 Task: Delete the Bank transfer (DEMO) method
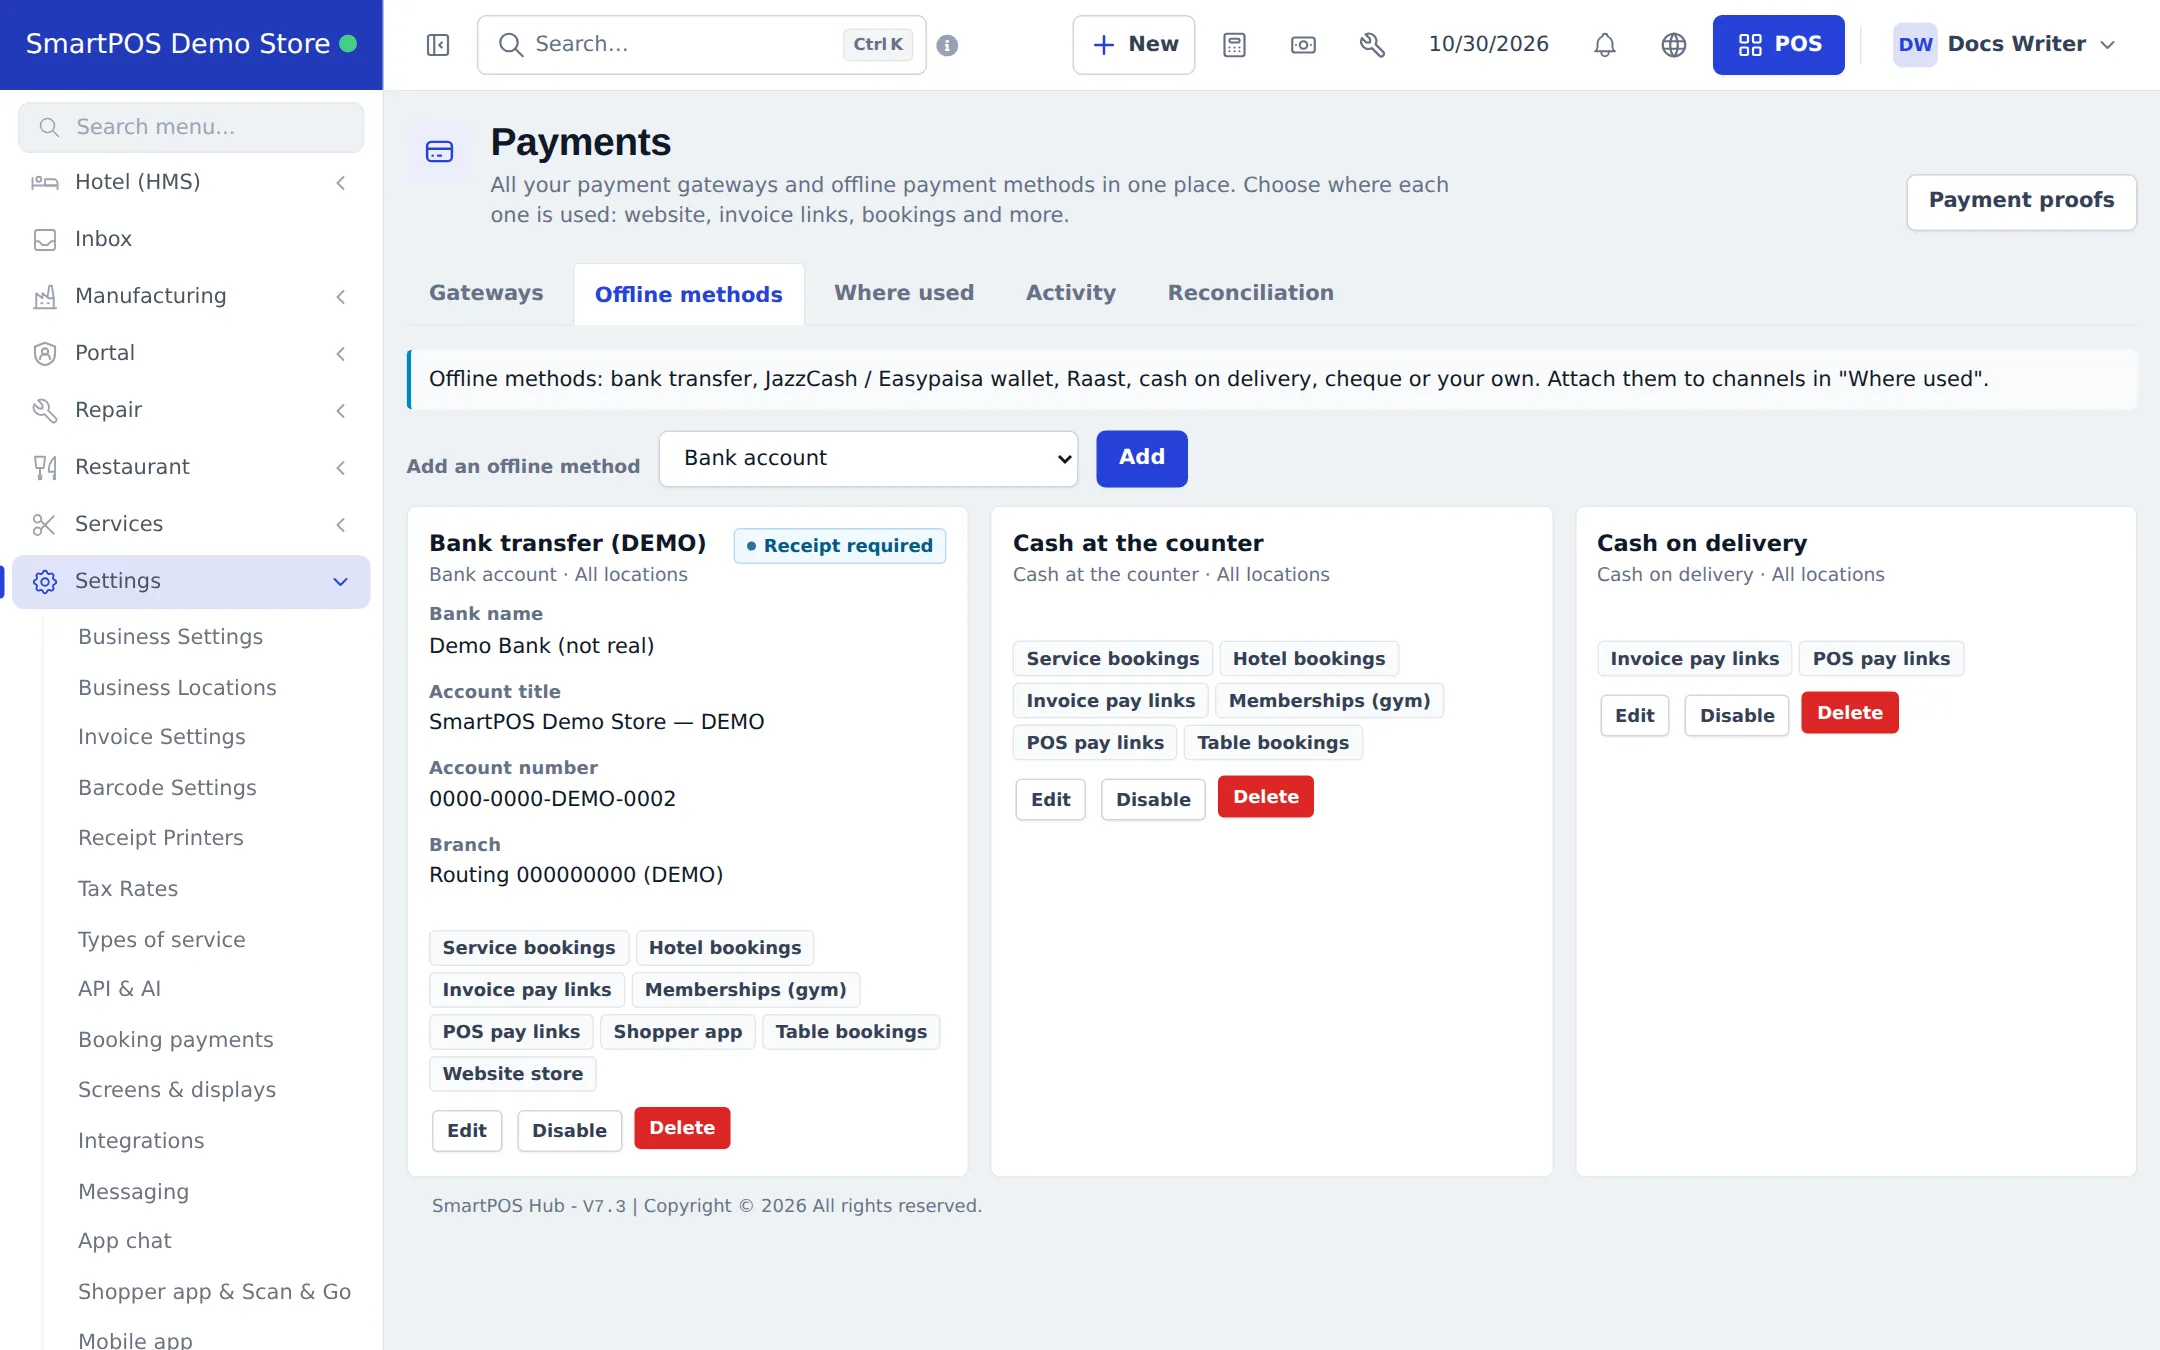(682, 1128)
